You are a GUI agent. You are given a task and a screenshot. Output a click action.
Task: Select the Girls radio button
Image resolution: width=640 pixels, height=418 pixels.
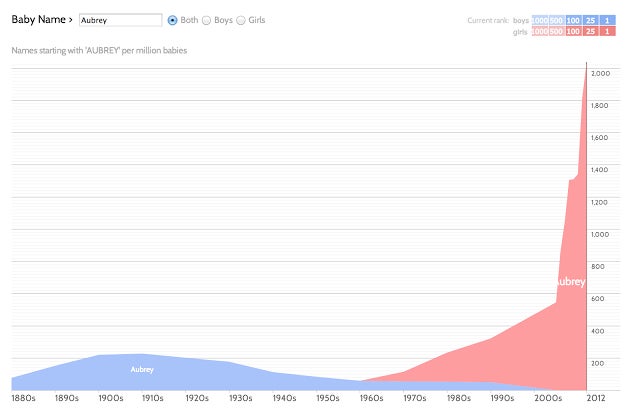[241, 20]
